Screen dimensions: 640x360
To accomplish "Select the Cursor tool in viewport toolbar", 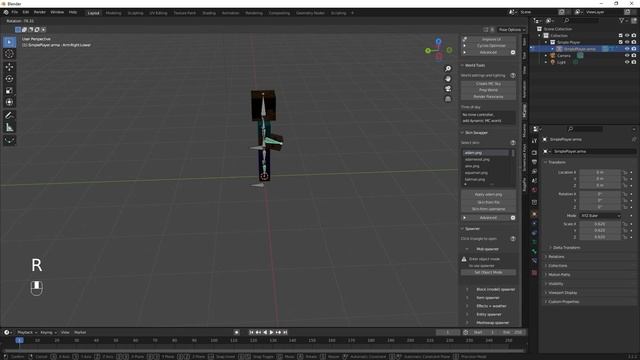I will 9,54.
